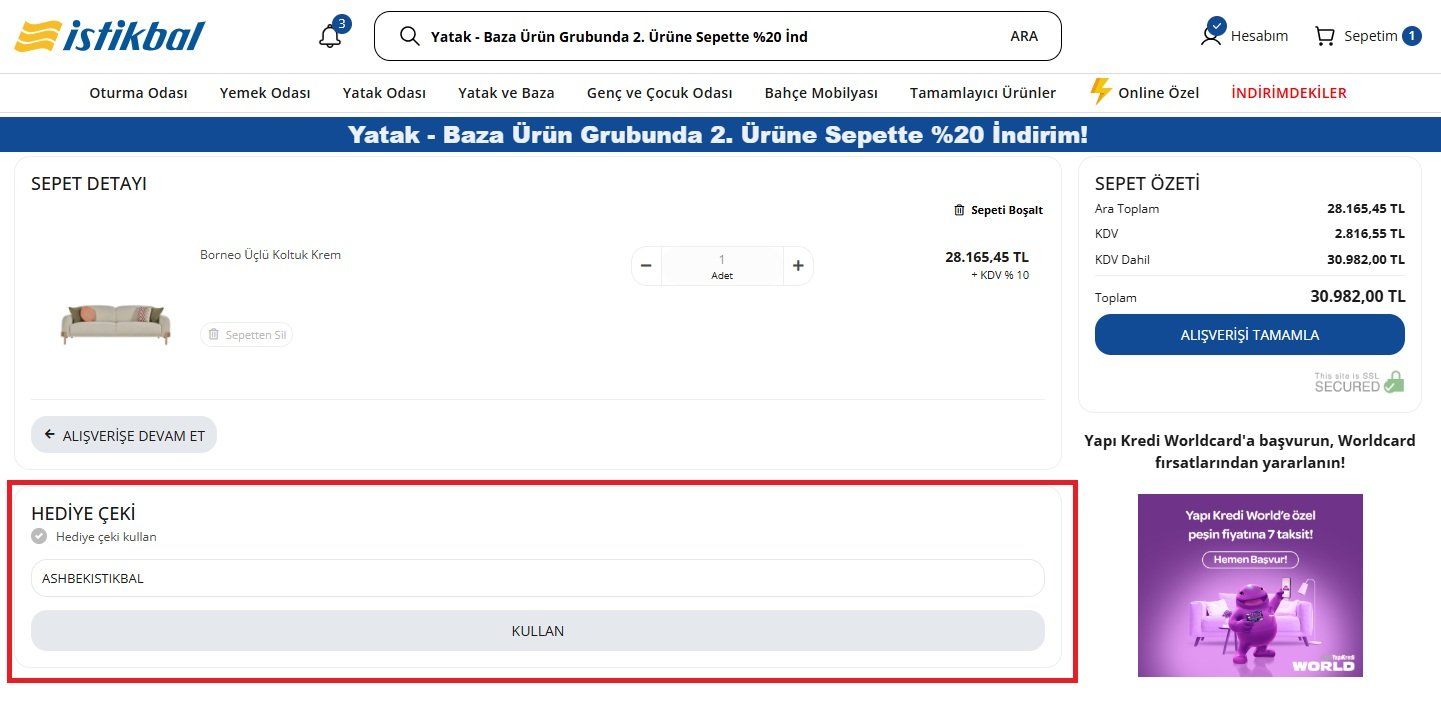1441x708 pixels.
Task: Open the shopping cart icon
Action: click(x=1325, y=36)
